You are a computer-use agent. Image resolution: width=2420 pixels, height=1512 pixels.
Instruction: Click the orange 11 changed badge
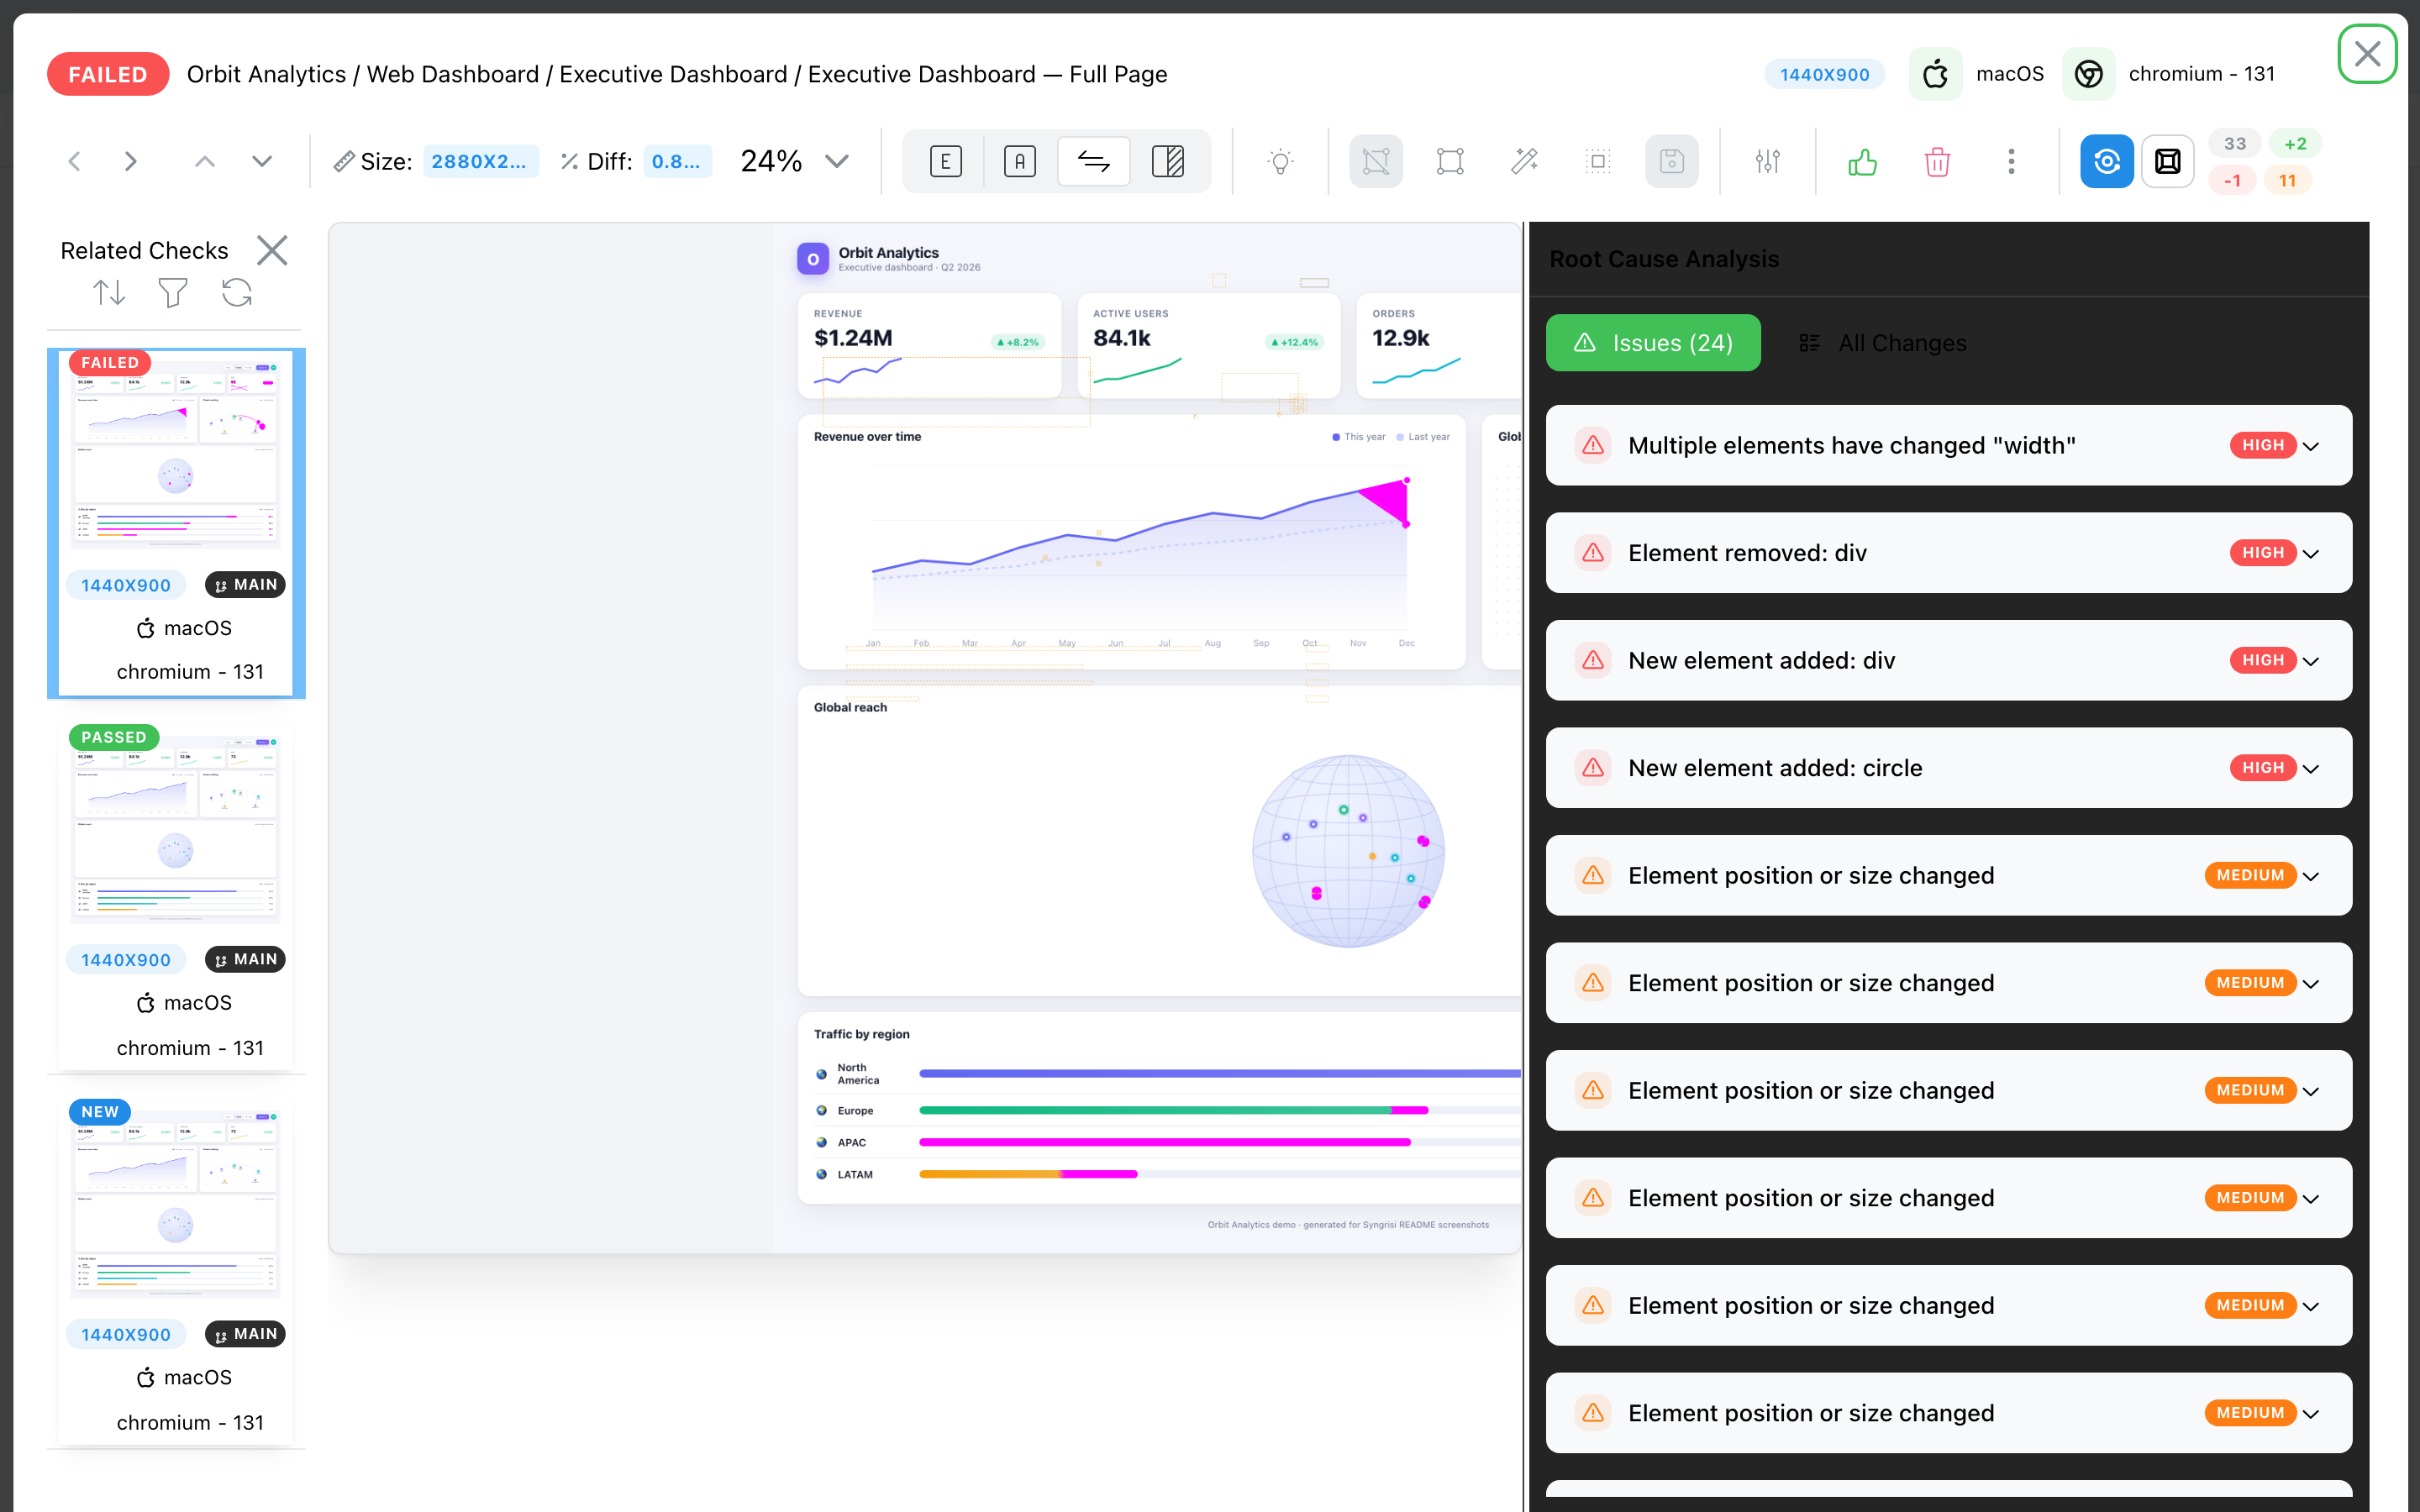coord(2287,181)
